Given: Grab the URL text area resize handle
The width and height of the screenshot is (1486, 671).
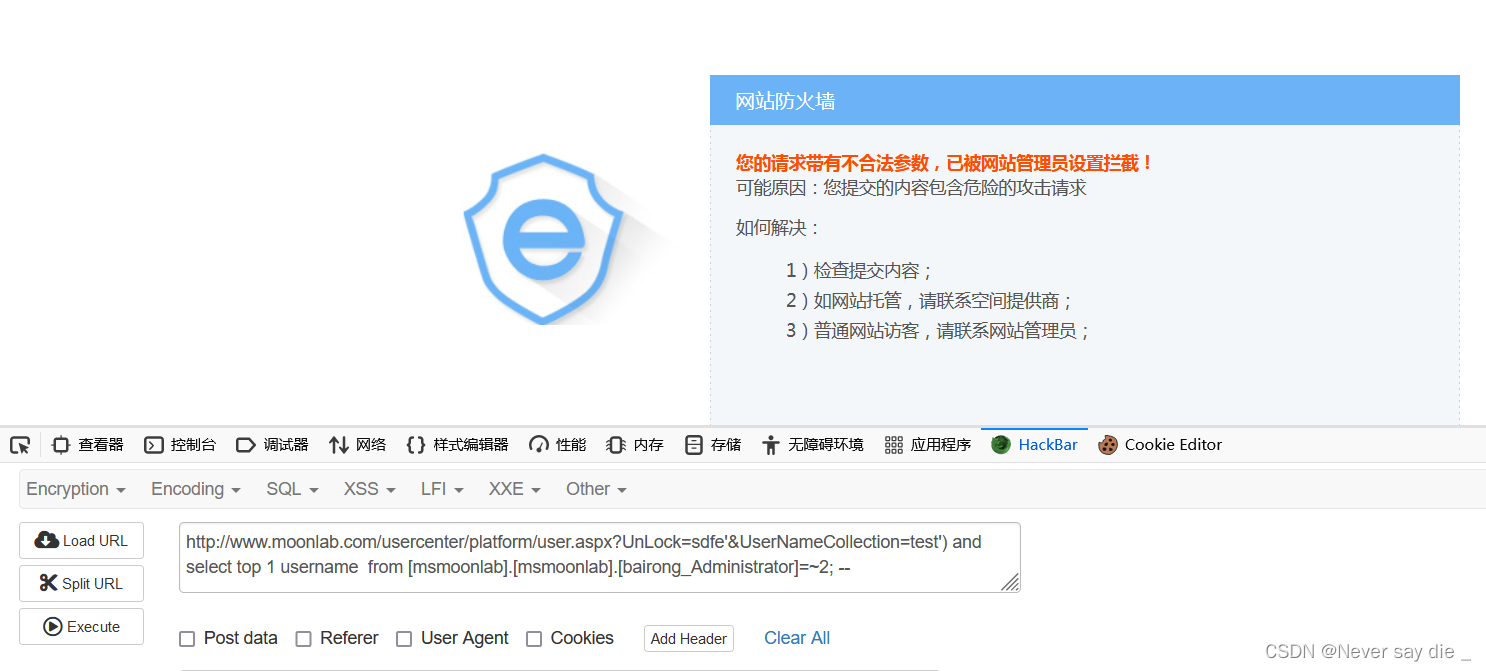Looking at the screenshot, I should click(1010, 582).
